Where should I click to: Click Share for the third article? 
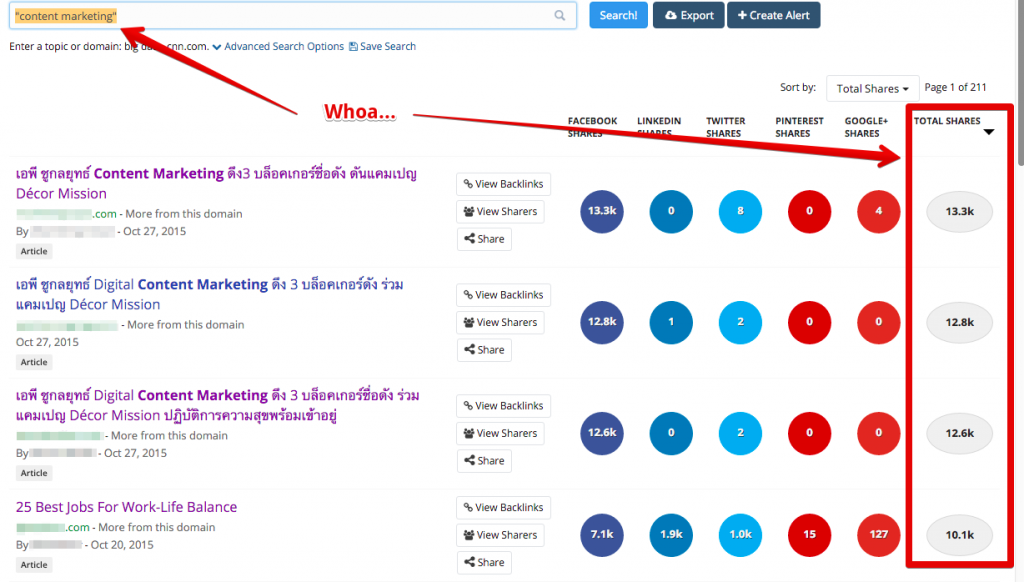484,461
